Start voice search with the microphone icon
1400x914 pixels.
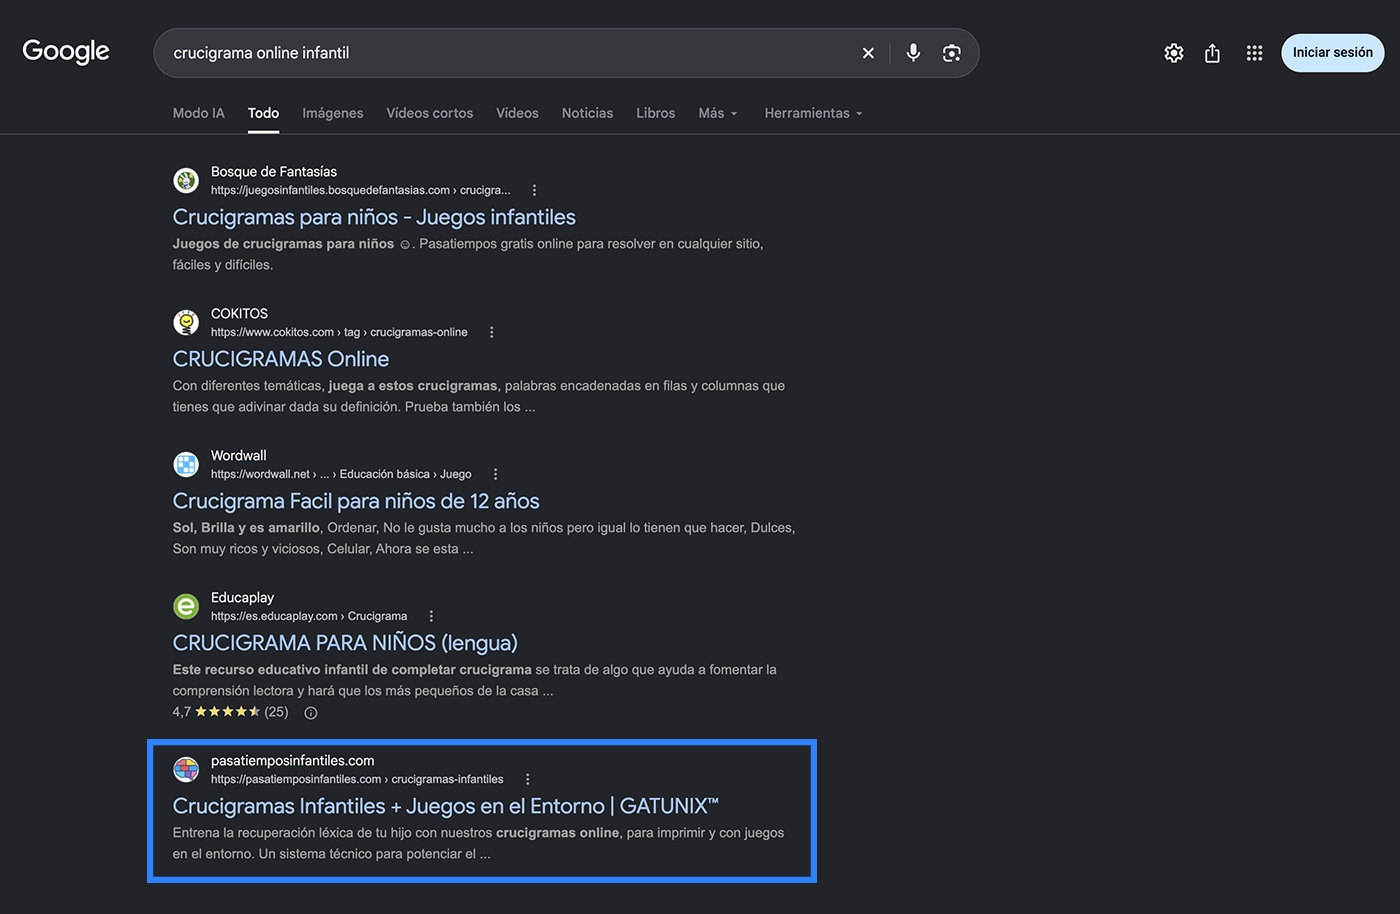(913, 53)
